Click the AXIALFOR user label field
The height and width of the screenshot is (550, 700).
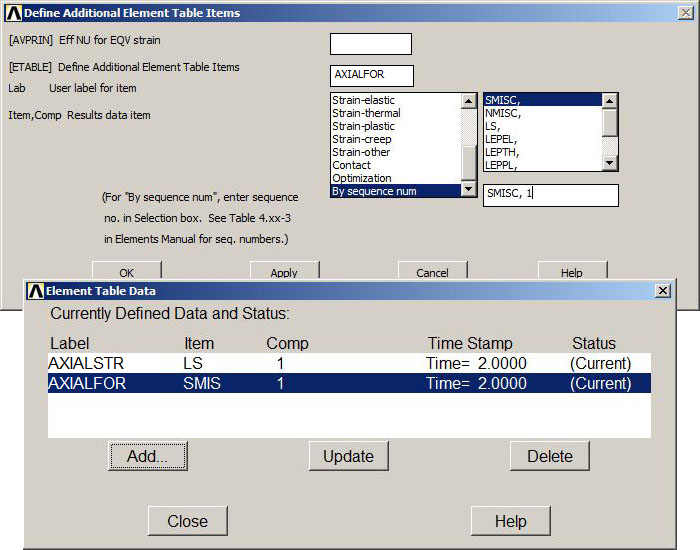coord(371,75)
